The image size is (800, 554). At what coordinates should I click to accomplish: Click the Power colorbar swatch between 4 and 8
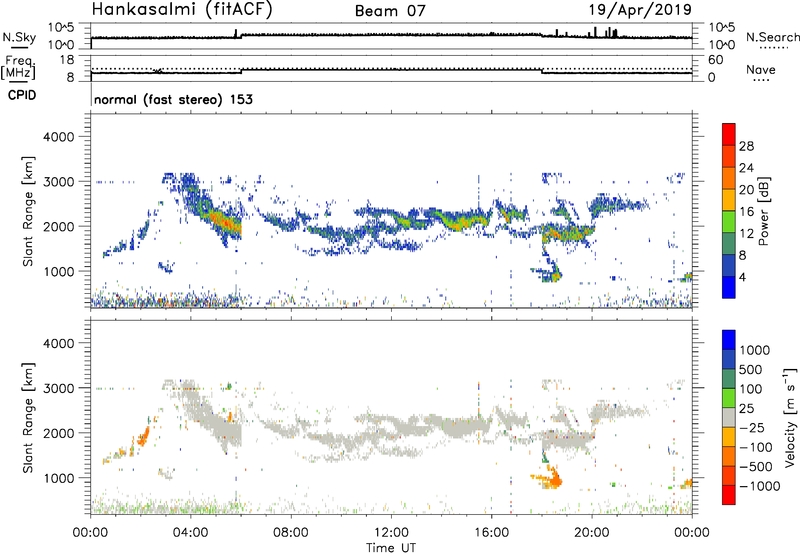click(729, 266)
